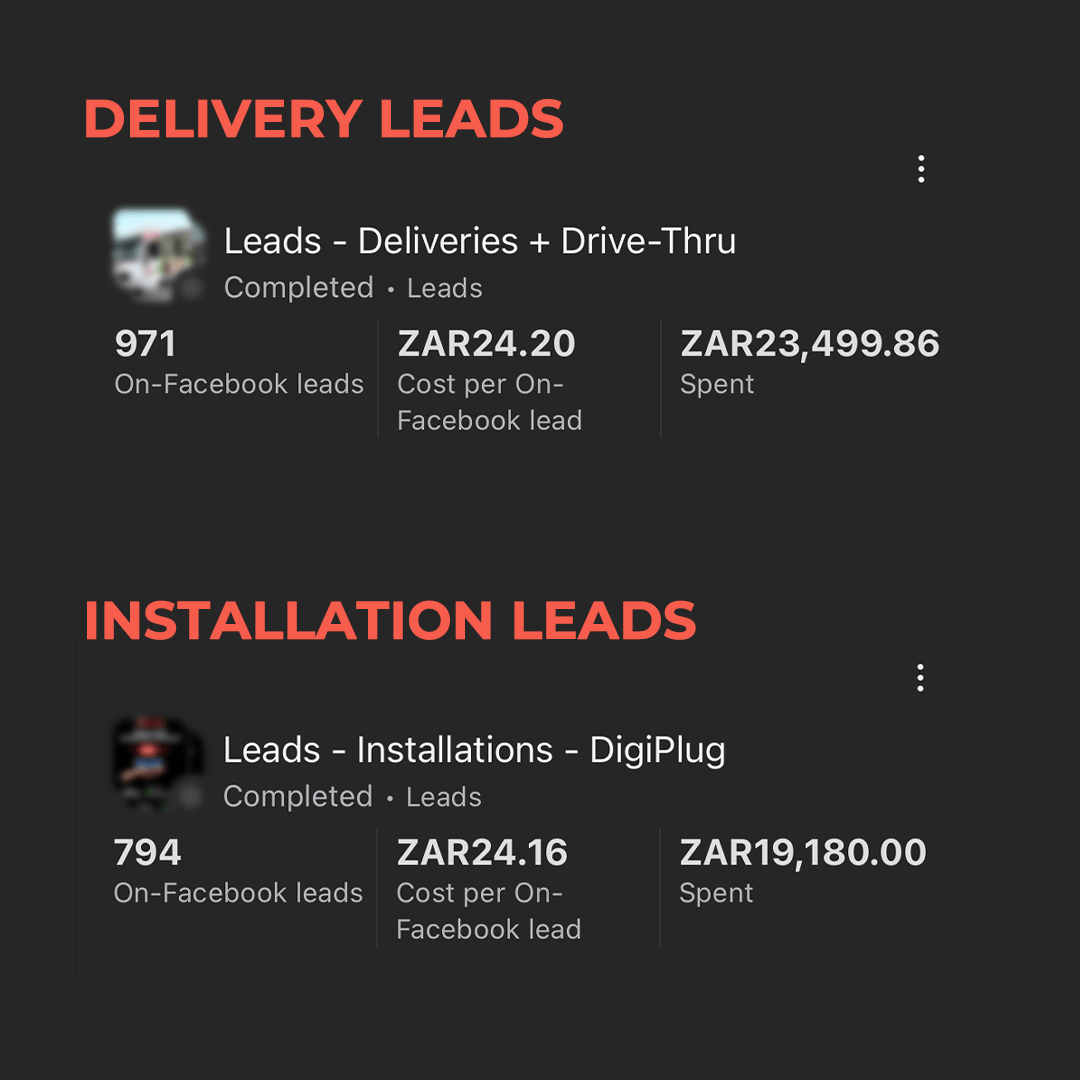Click the status dot on Deliveries thumbnail

[191, 289]
